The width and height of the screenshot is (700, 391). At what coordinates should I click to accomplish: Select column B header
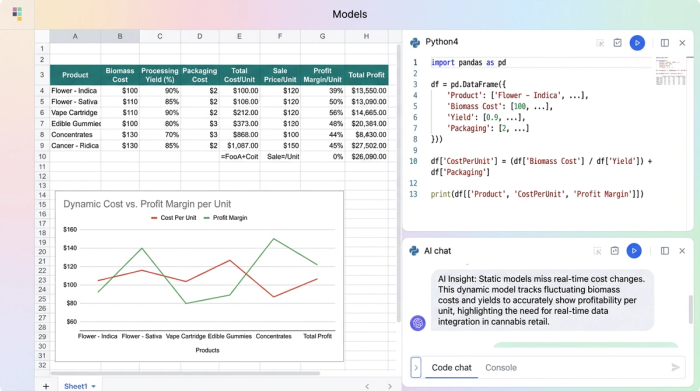click(x=120, y=36)
